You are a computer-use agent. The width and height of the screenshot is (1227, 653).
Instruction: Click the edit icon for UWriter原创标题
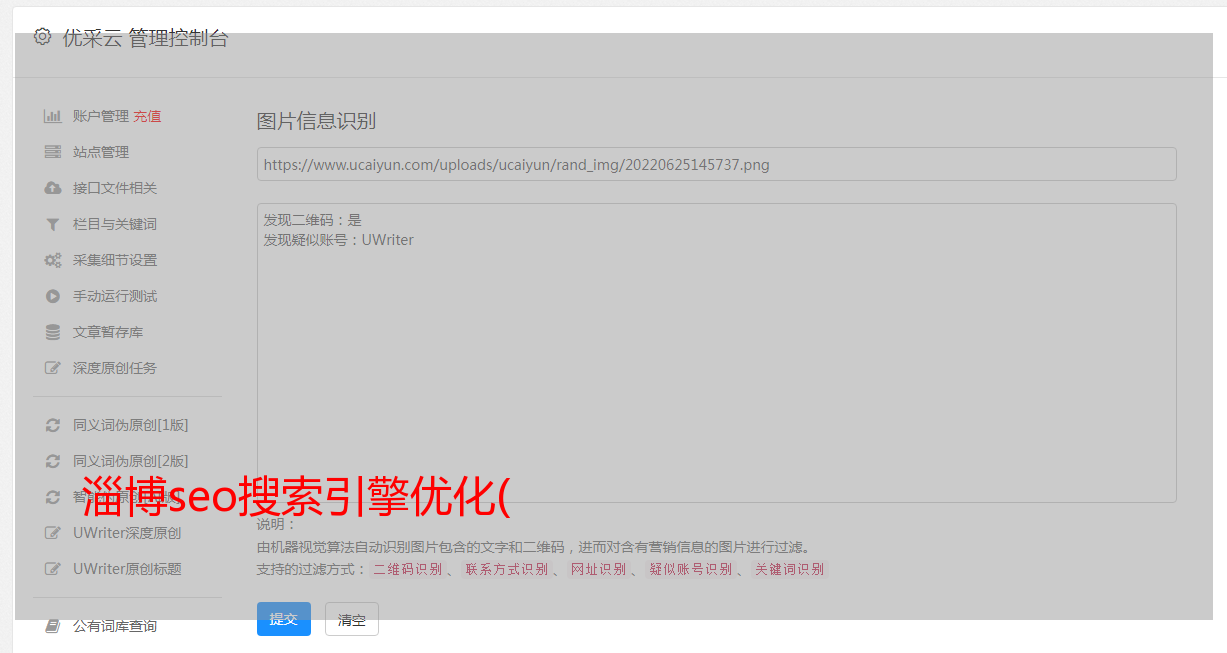(x=53, y=569)
